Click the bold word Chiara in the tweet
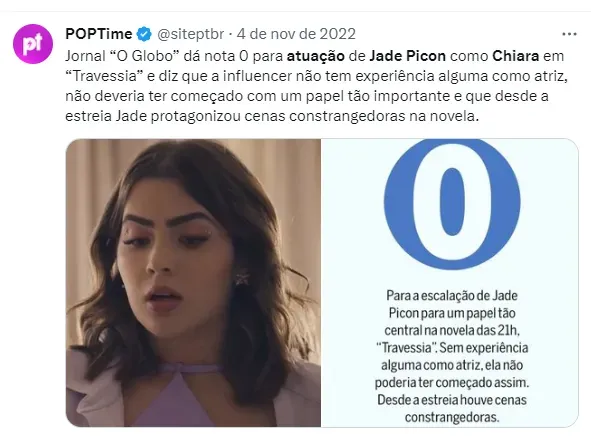Viewport: 591px width, 438px height. tap(516, 56)
